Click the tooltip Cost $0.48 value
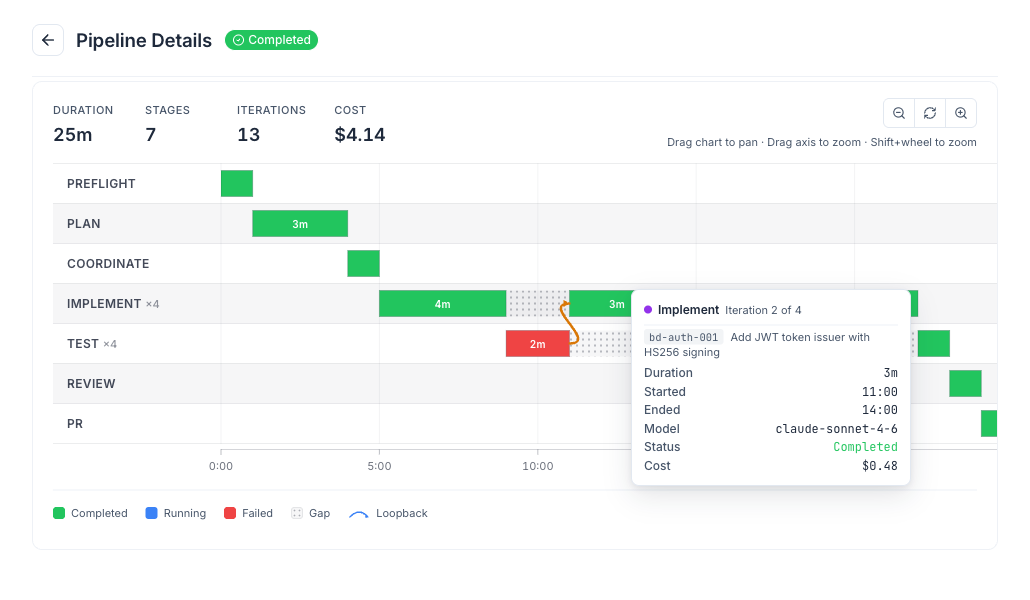 880,466
